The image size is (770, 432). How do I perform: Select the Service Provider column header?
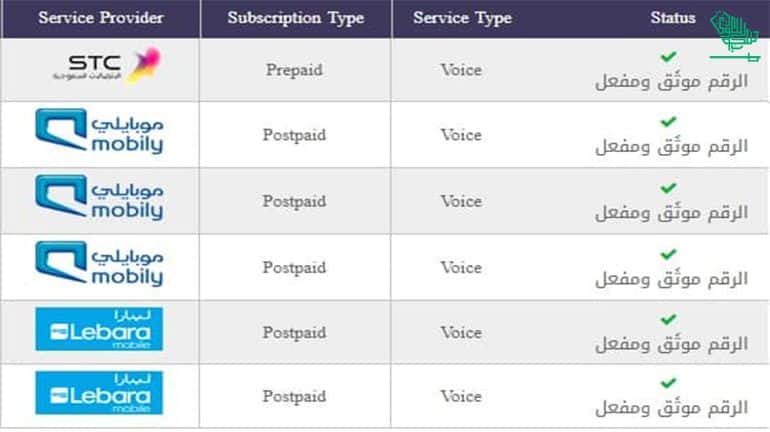[101, 18]
